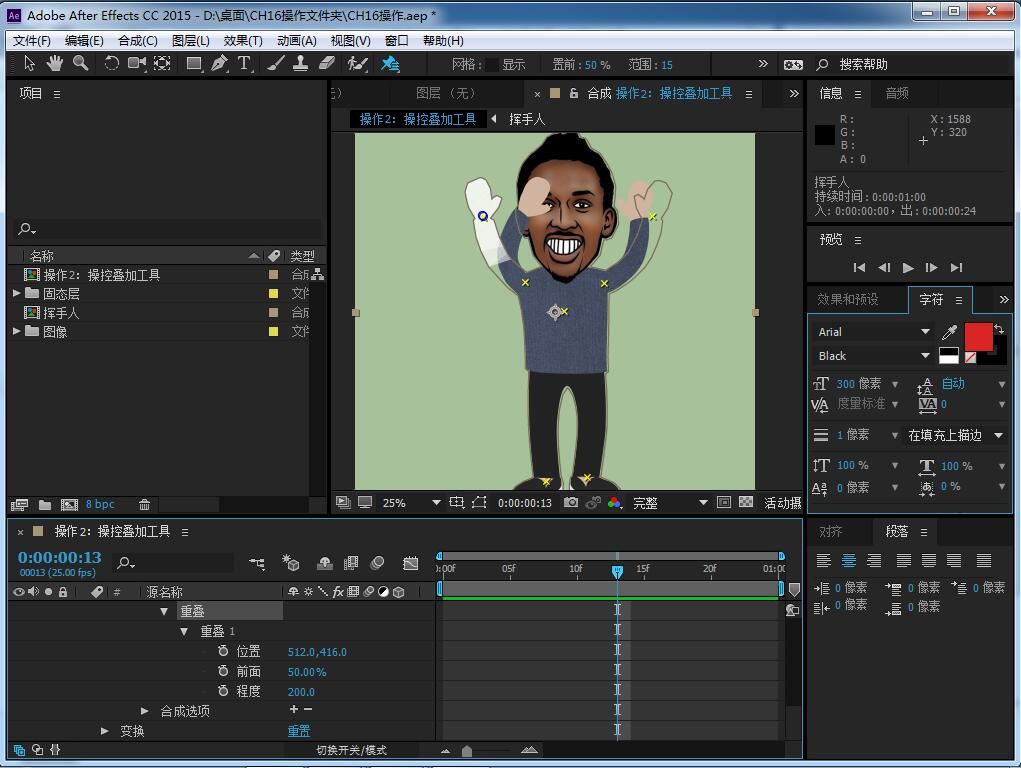
Task: Select the Horizontal Type tool
Action: [x=244, y=63]
